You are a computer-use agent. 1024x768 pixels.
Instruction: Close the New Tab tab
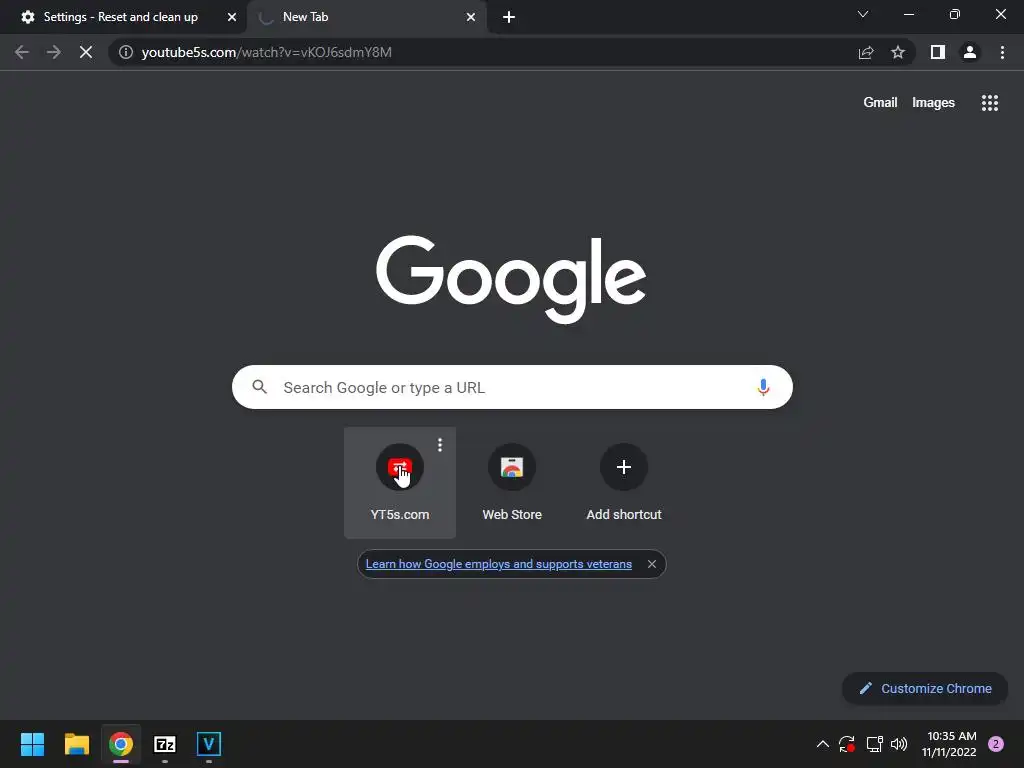click(x=471, y=18)
